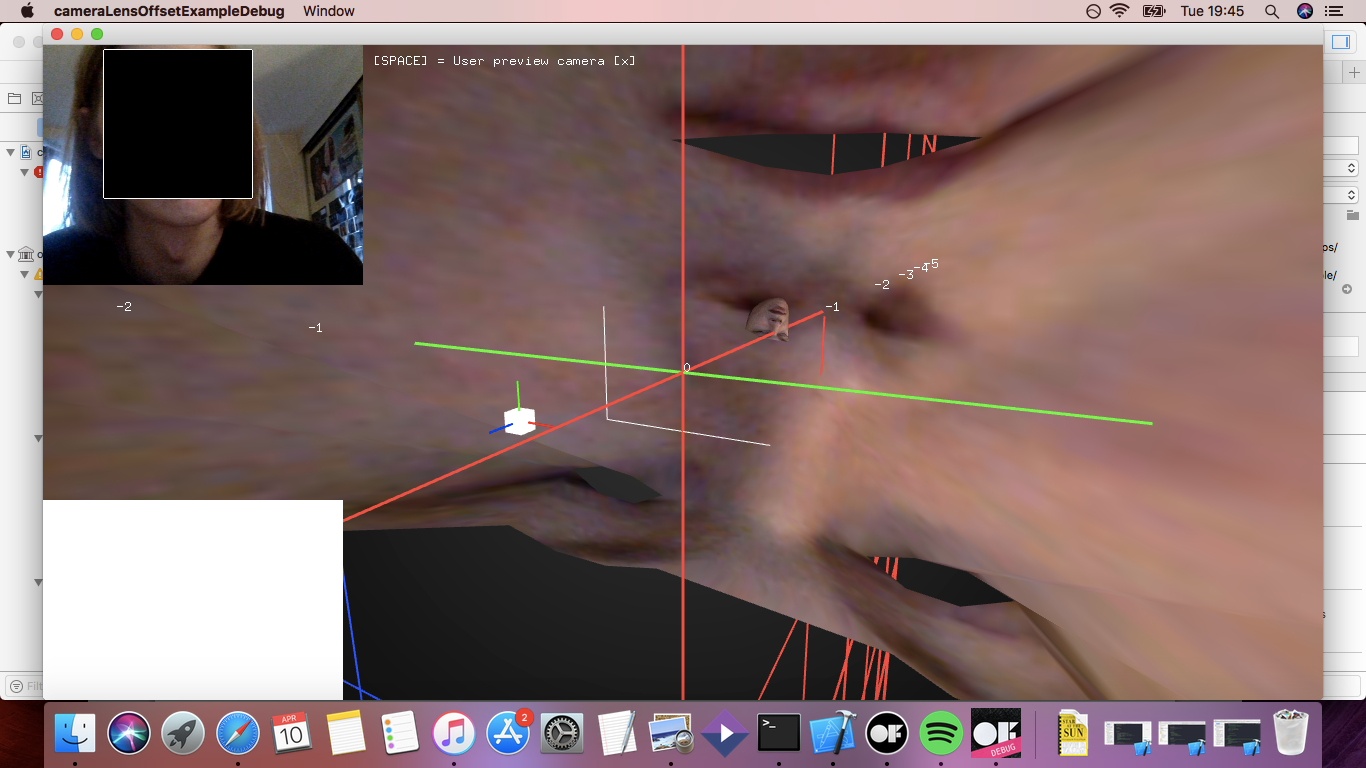
Task: Open System Preferences gear in Dock
Action: click(562, 734)
